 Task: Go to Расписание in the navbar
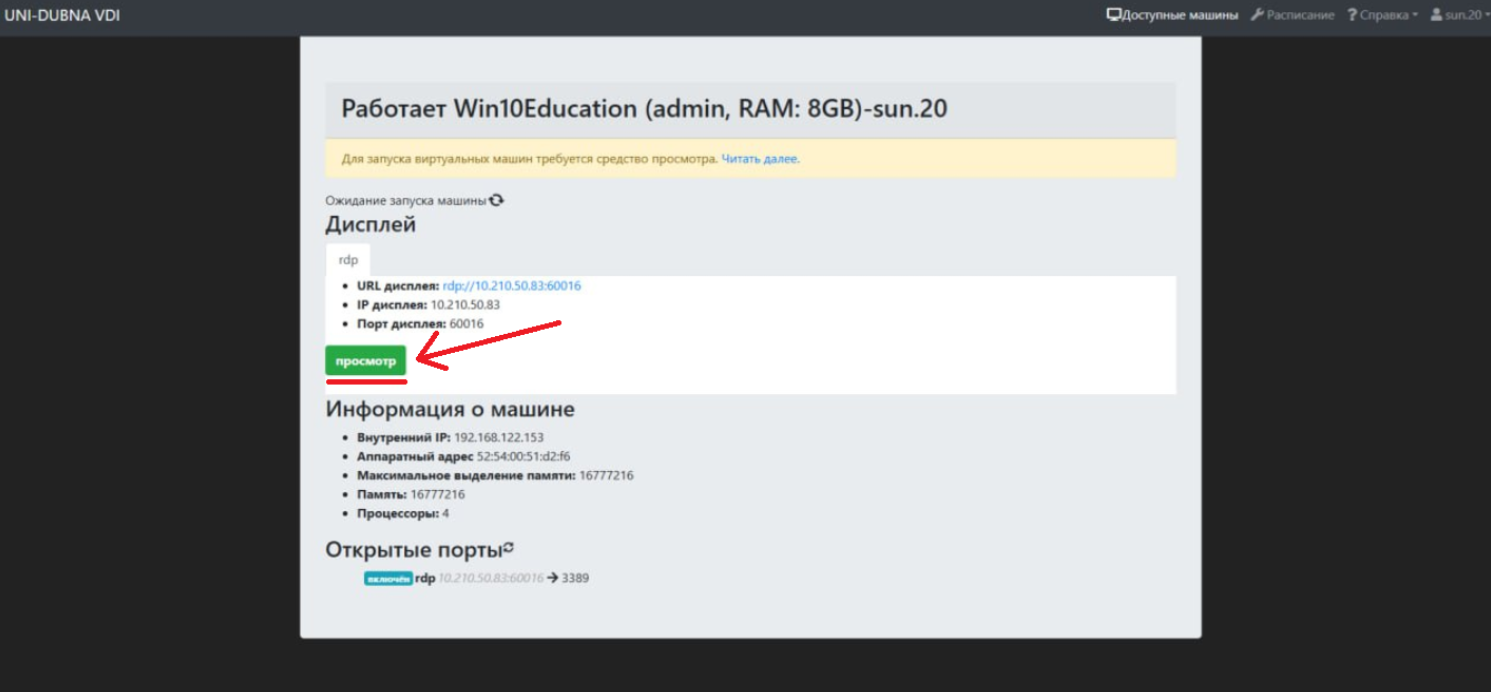[1300, 15]
